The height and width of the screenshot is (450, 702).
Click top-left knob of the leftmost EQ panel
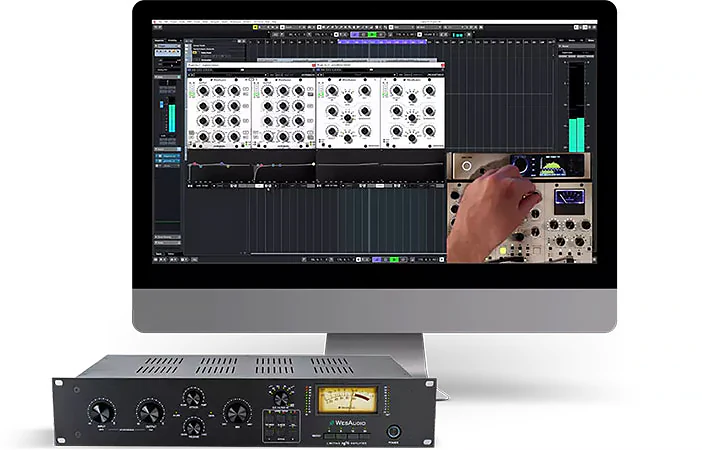click(x=203, y=91)
